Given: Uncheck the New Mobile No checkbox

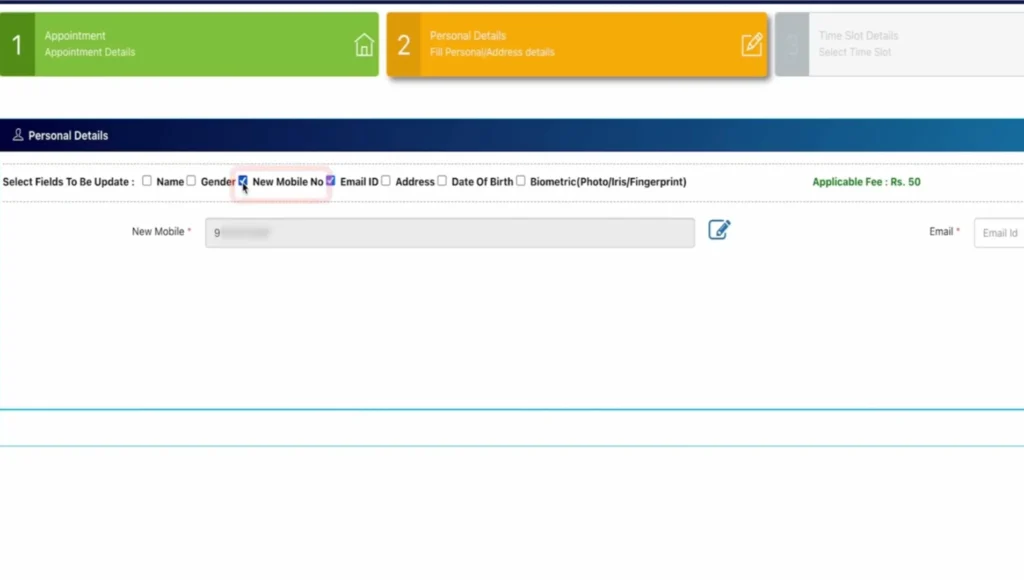Looking at the screenshot, I should point(243,181).
